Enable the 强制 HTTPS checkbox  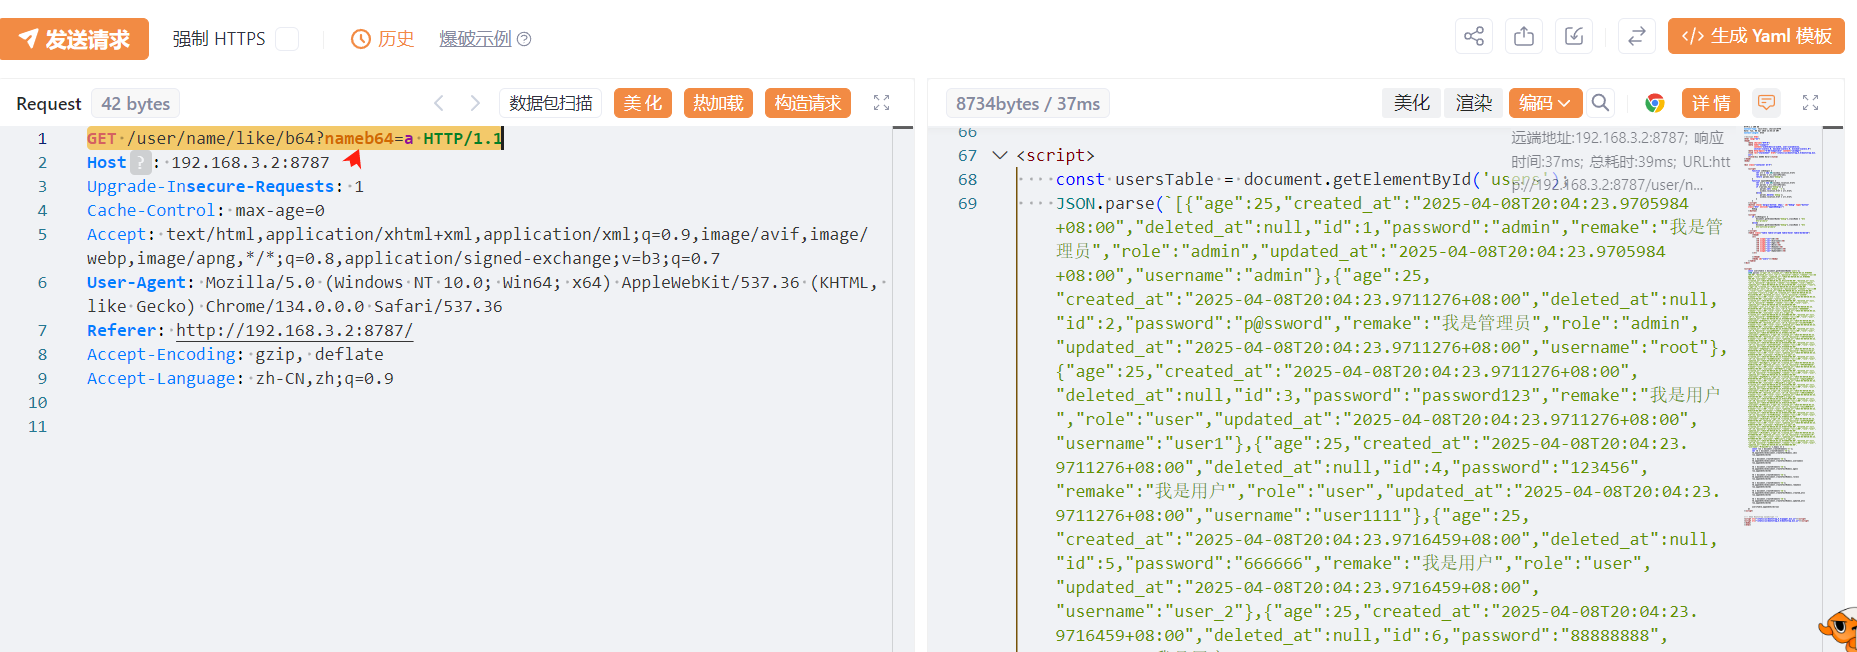point(287,39)
